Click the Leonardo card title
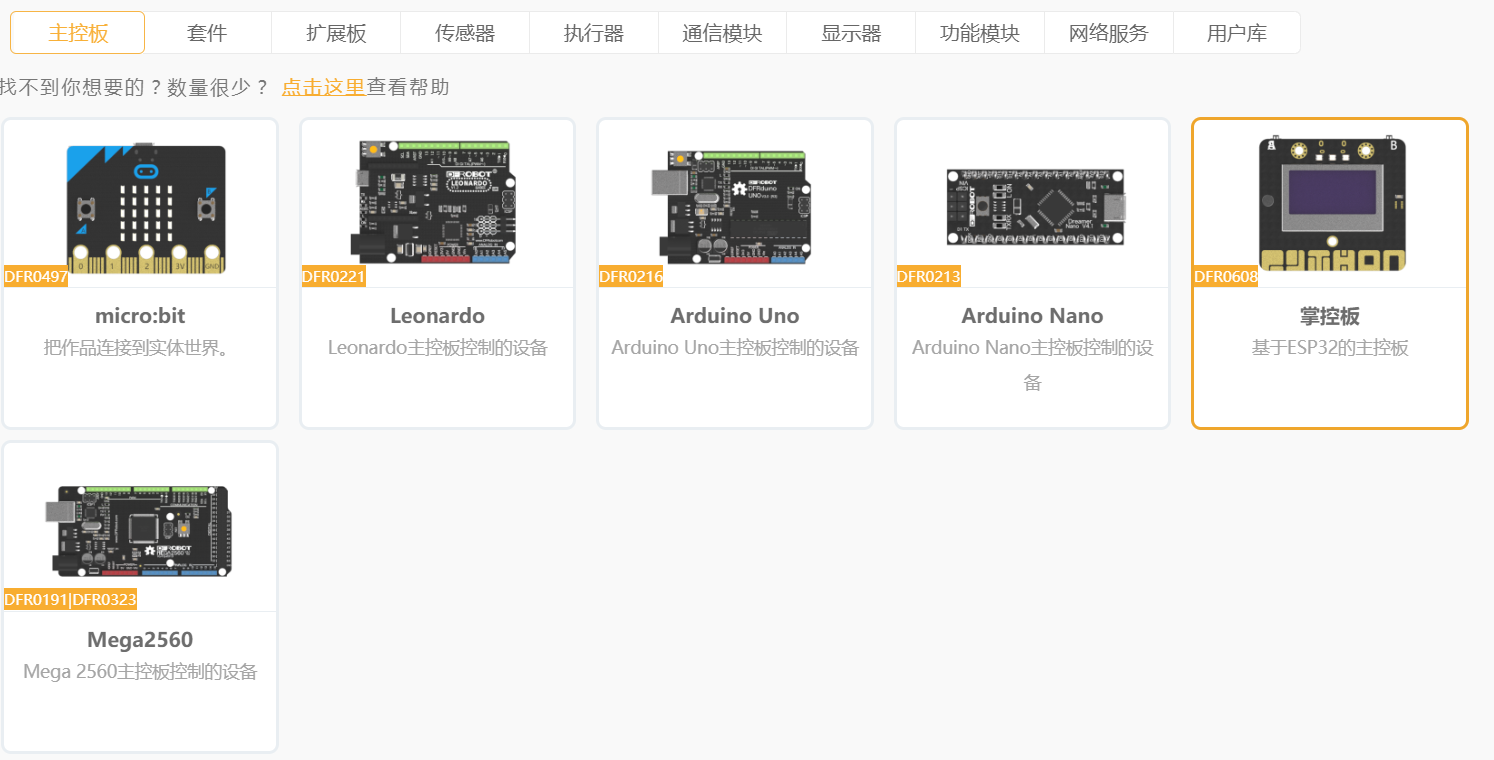 point(437,316)
